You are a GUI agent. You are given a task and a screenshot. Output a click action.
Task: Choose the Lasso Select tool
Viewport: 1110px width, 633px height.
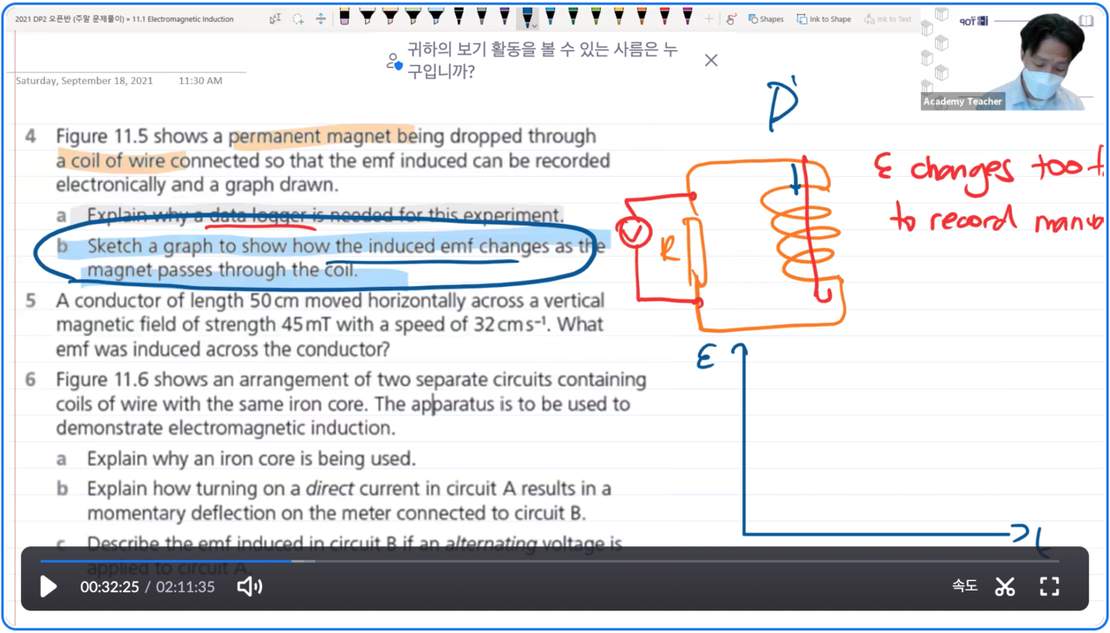point(298,19)
